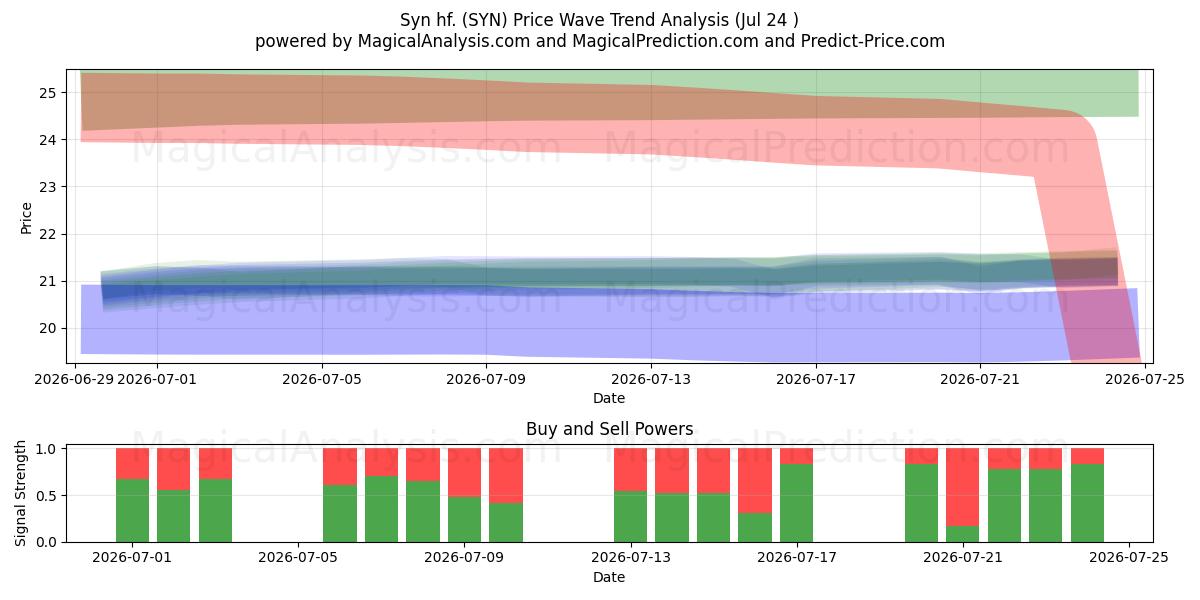Click the '2026-07-21' date tick on price chart

point(980,379)
